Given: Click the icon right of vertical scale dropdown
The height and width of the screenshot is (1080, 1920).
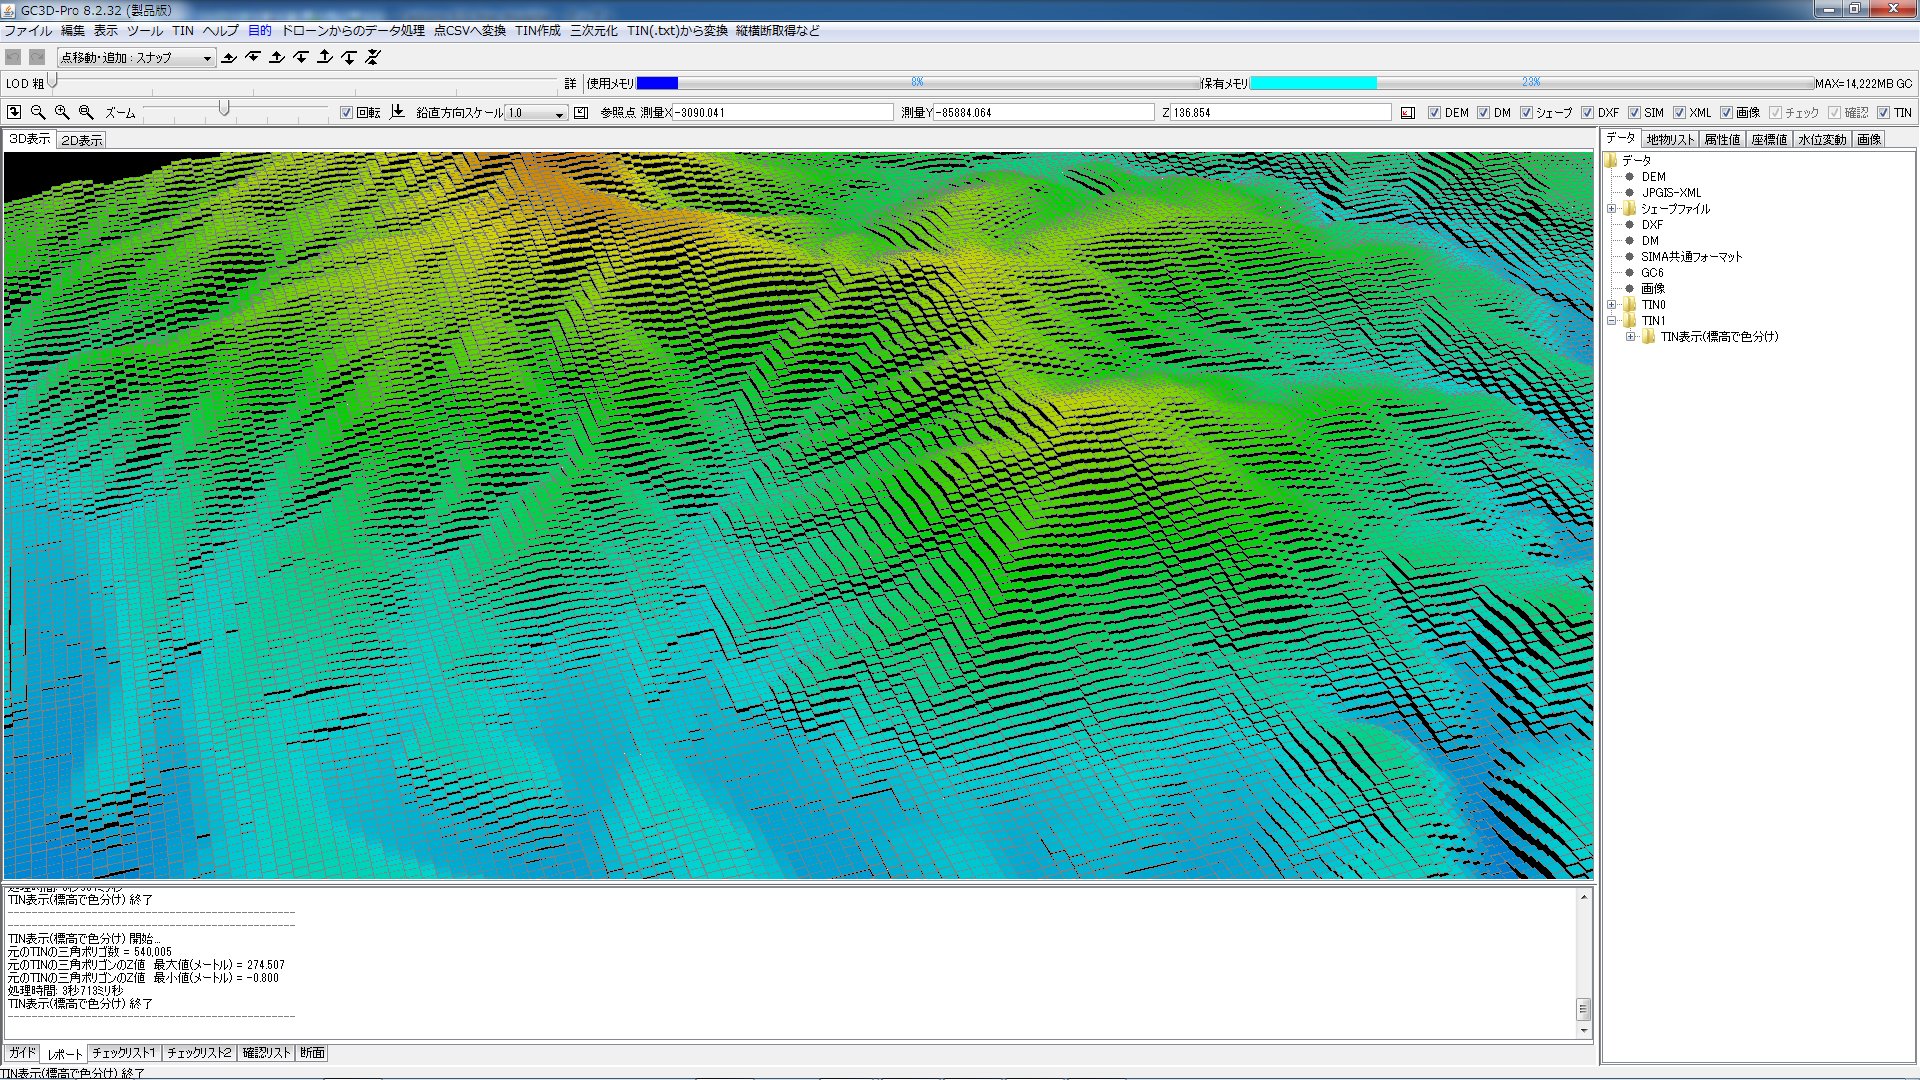Looking at the screenshot, I should pos(581,113).
